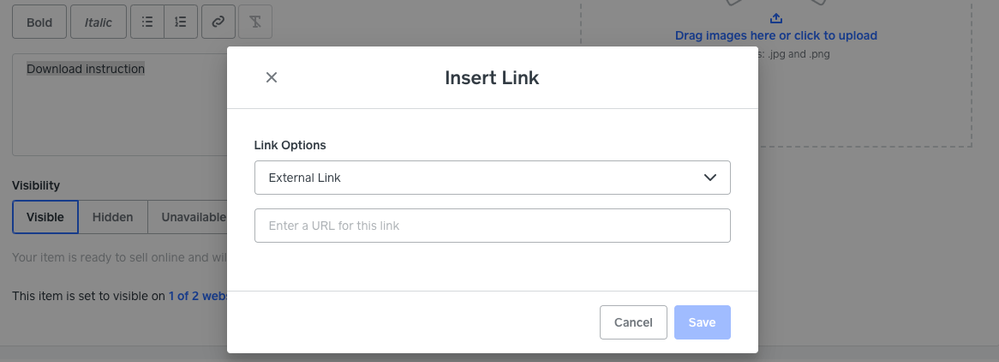Apply Bold formatting
999x362 pixels.
pyautogui.click(x=40, y=22)
